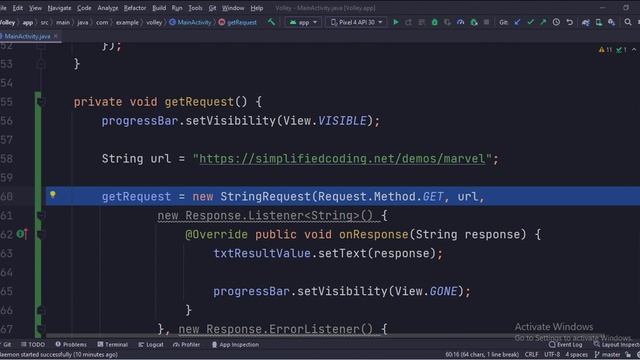Open the Profiler tool window
Viewport: 640px width, 360px height.
(x=187, y=344)
